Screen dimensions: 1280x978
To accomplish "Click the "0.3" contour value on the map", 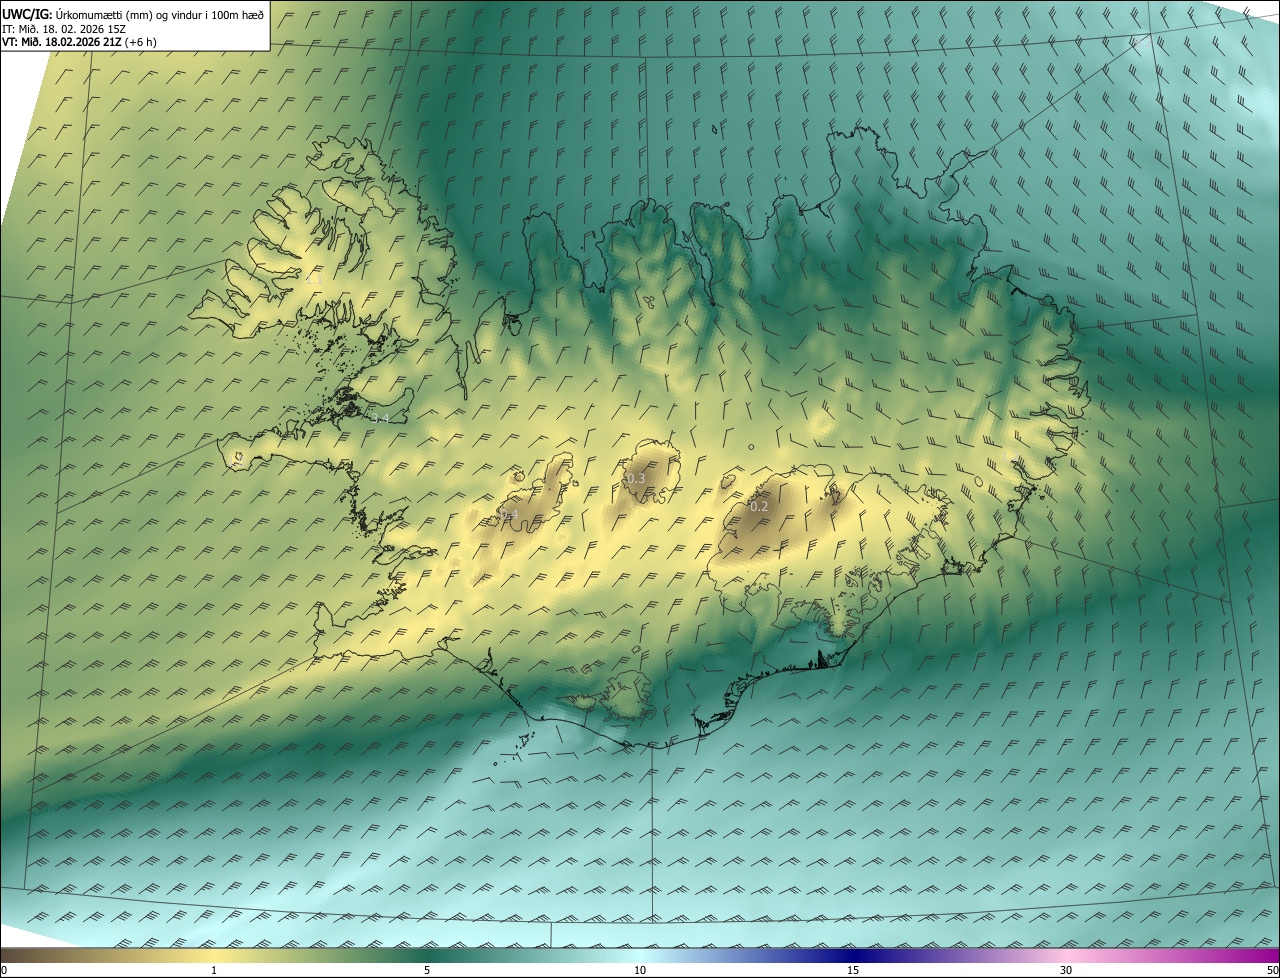I will click(635, 479).
